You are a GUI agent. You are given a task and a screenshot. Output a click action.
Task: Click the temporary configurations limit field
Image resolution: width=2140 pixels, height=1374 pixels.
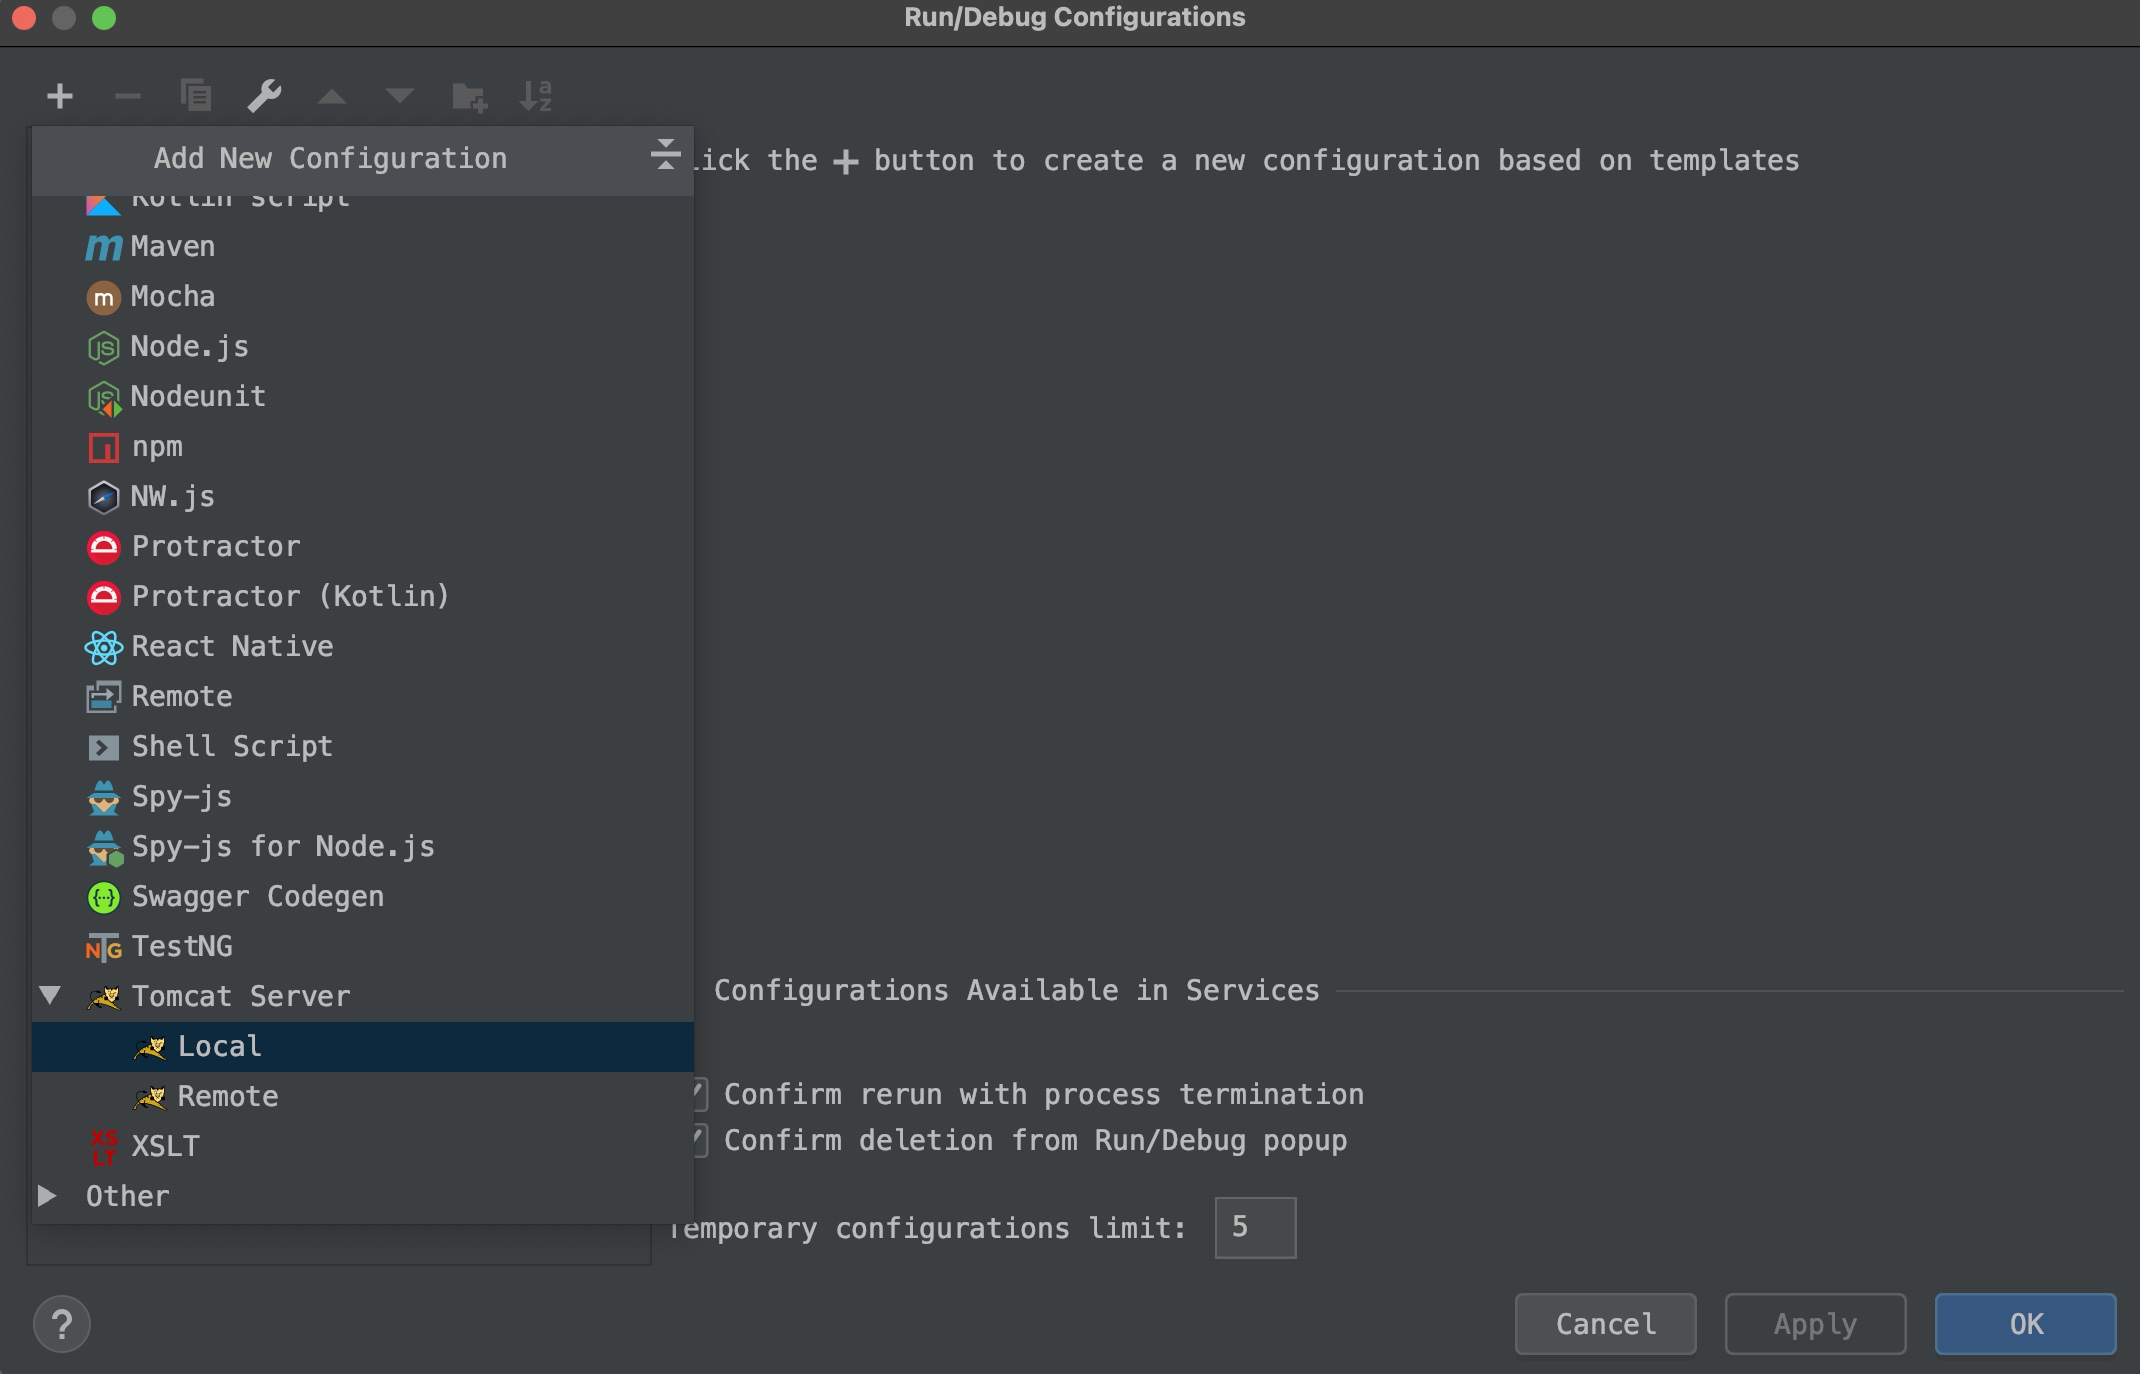point(1254,1227)
